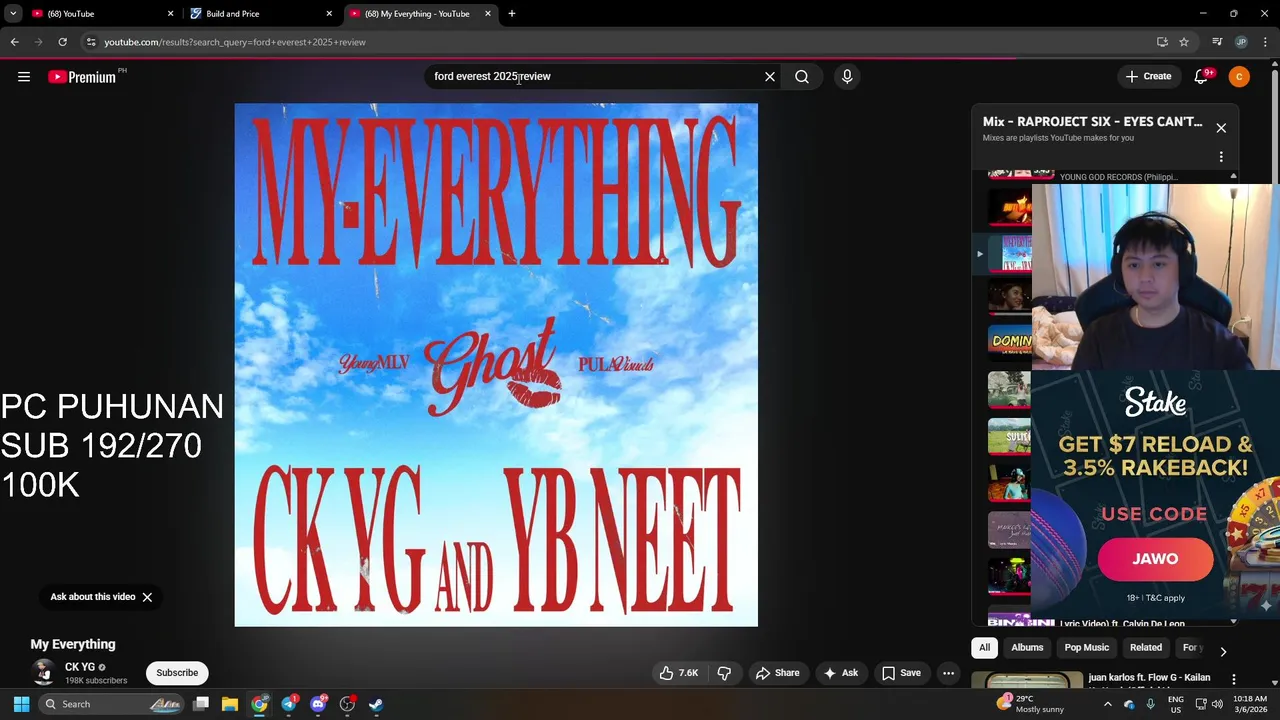Image resolution: width=1280 pixels, height=720 pixels.
Task: Open the Create menu
Action: [x=1148, y=77]
